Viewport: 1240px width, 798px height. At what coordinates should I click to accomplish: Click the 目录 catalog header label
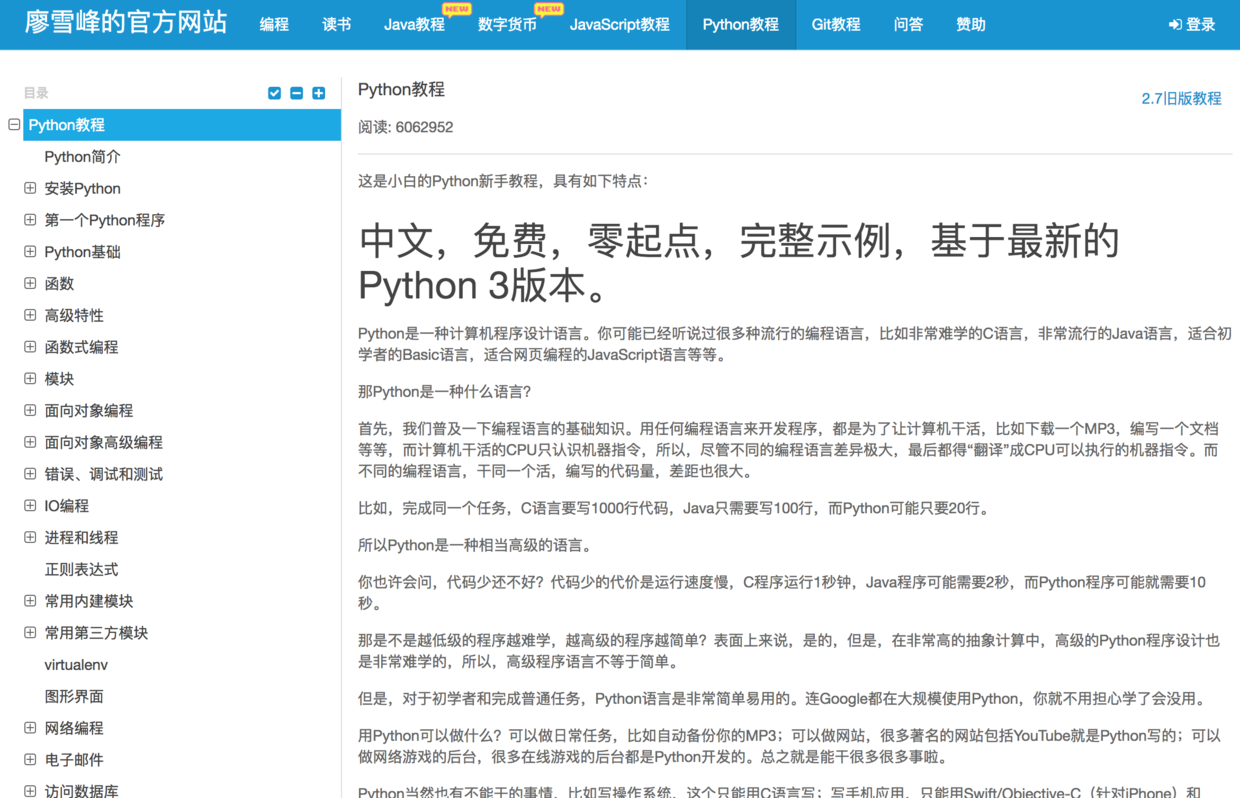point(36,93)
